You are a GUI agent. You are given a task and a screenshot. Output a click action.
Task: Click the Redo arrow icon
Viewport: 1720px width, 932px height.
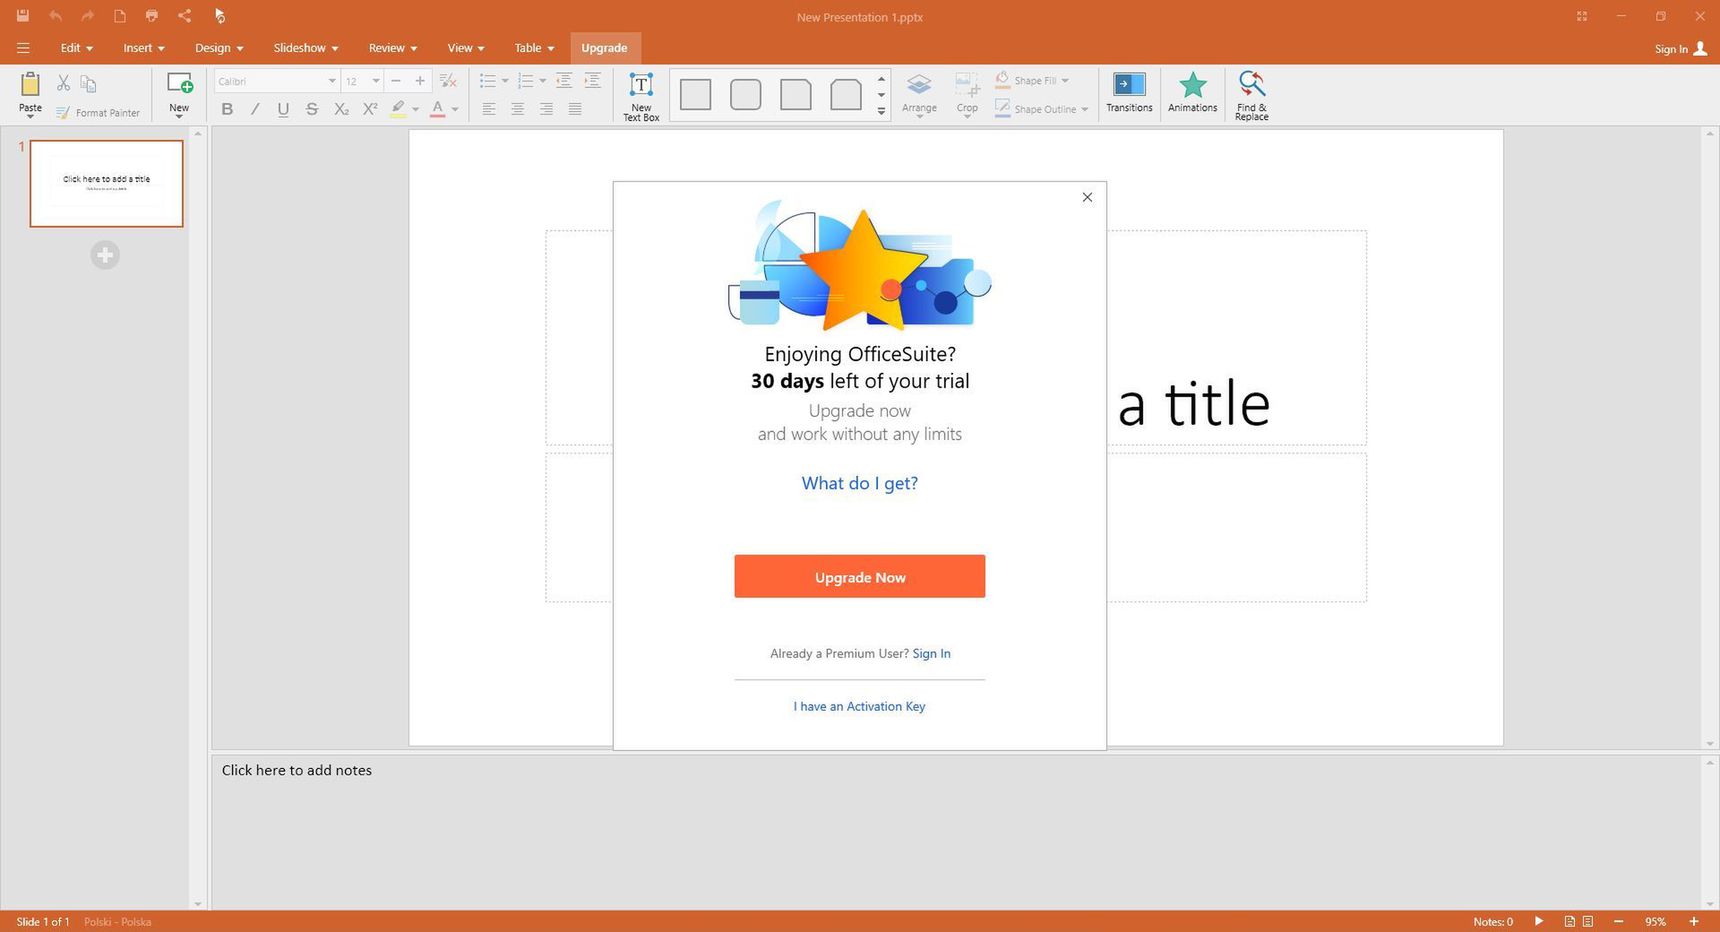(87, 16)
